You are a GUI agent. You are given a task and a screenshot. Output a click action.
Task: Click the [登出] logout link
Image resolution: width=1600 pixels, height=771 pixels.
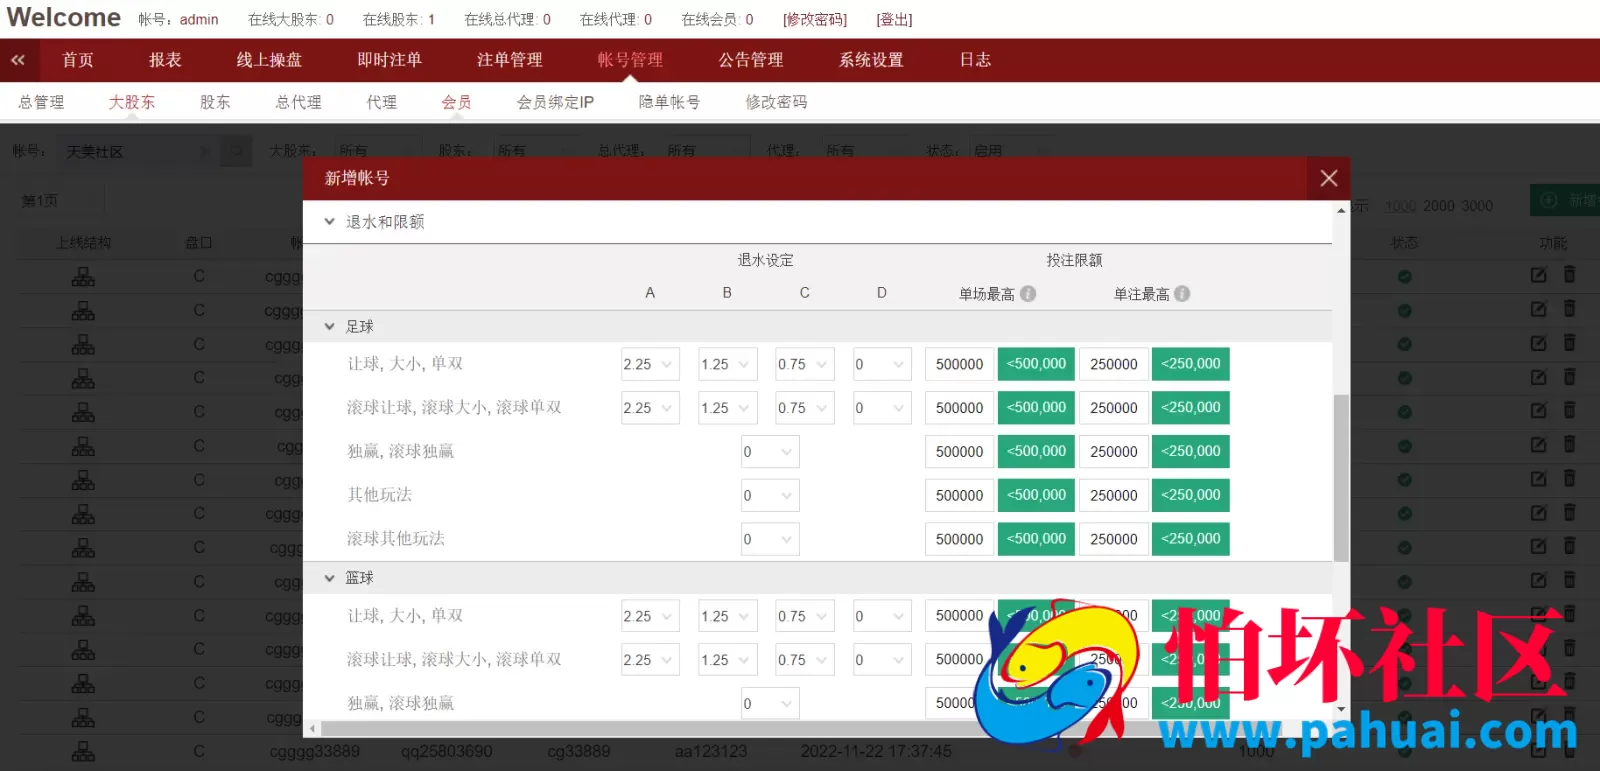(x=894, y=19)
